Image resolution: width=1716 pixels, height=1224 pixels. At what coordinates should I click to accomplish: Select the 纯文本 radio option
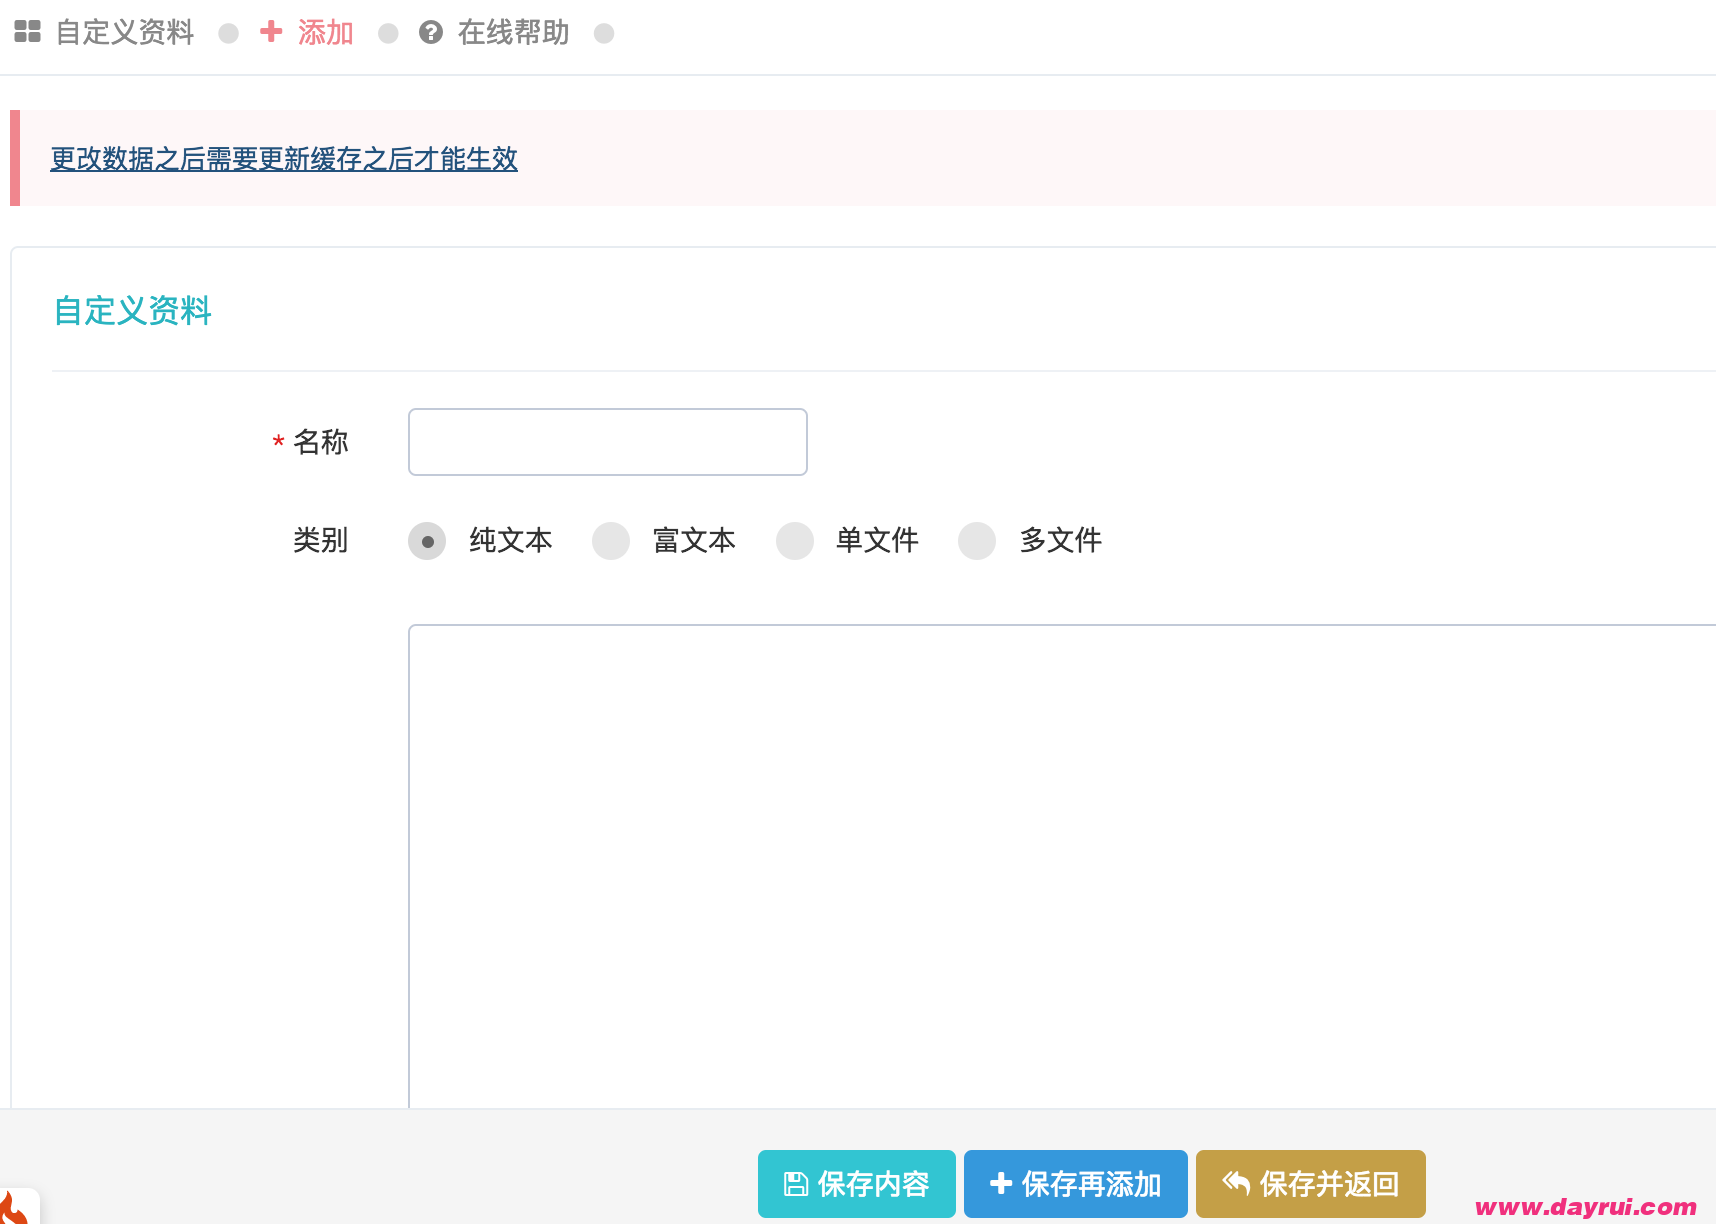[427, 541]
